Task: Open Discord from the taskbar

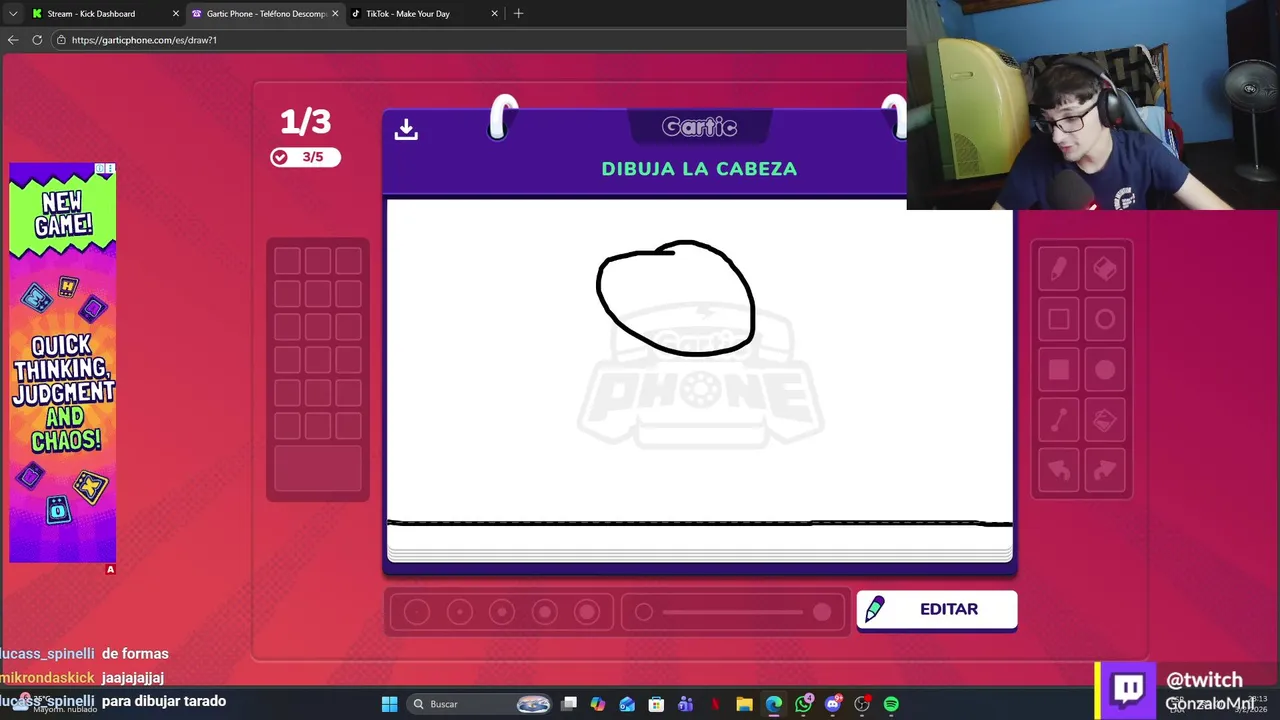Action: click(x=832, y=704)
